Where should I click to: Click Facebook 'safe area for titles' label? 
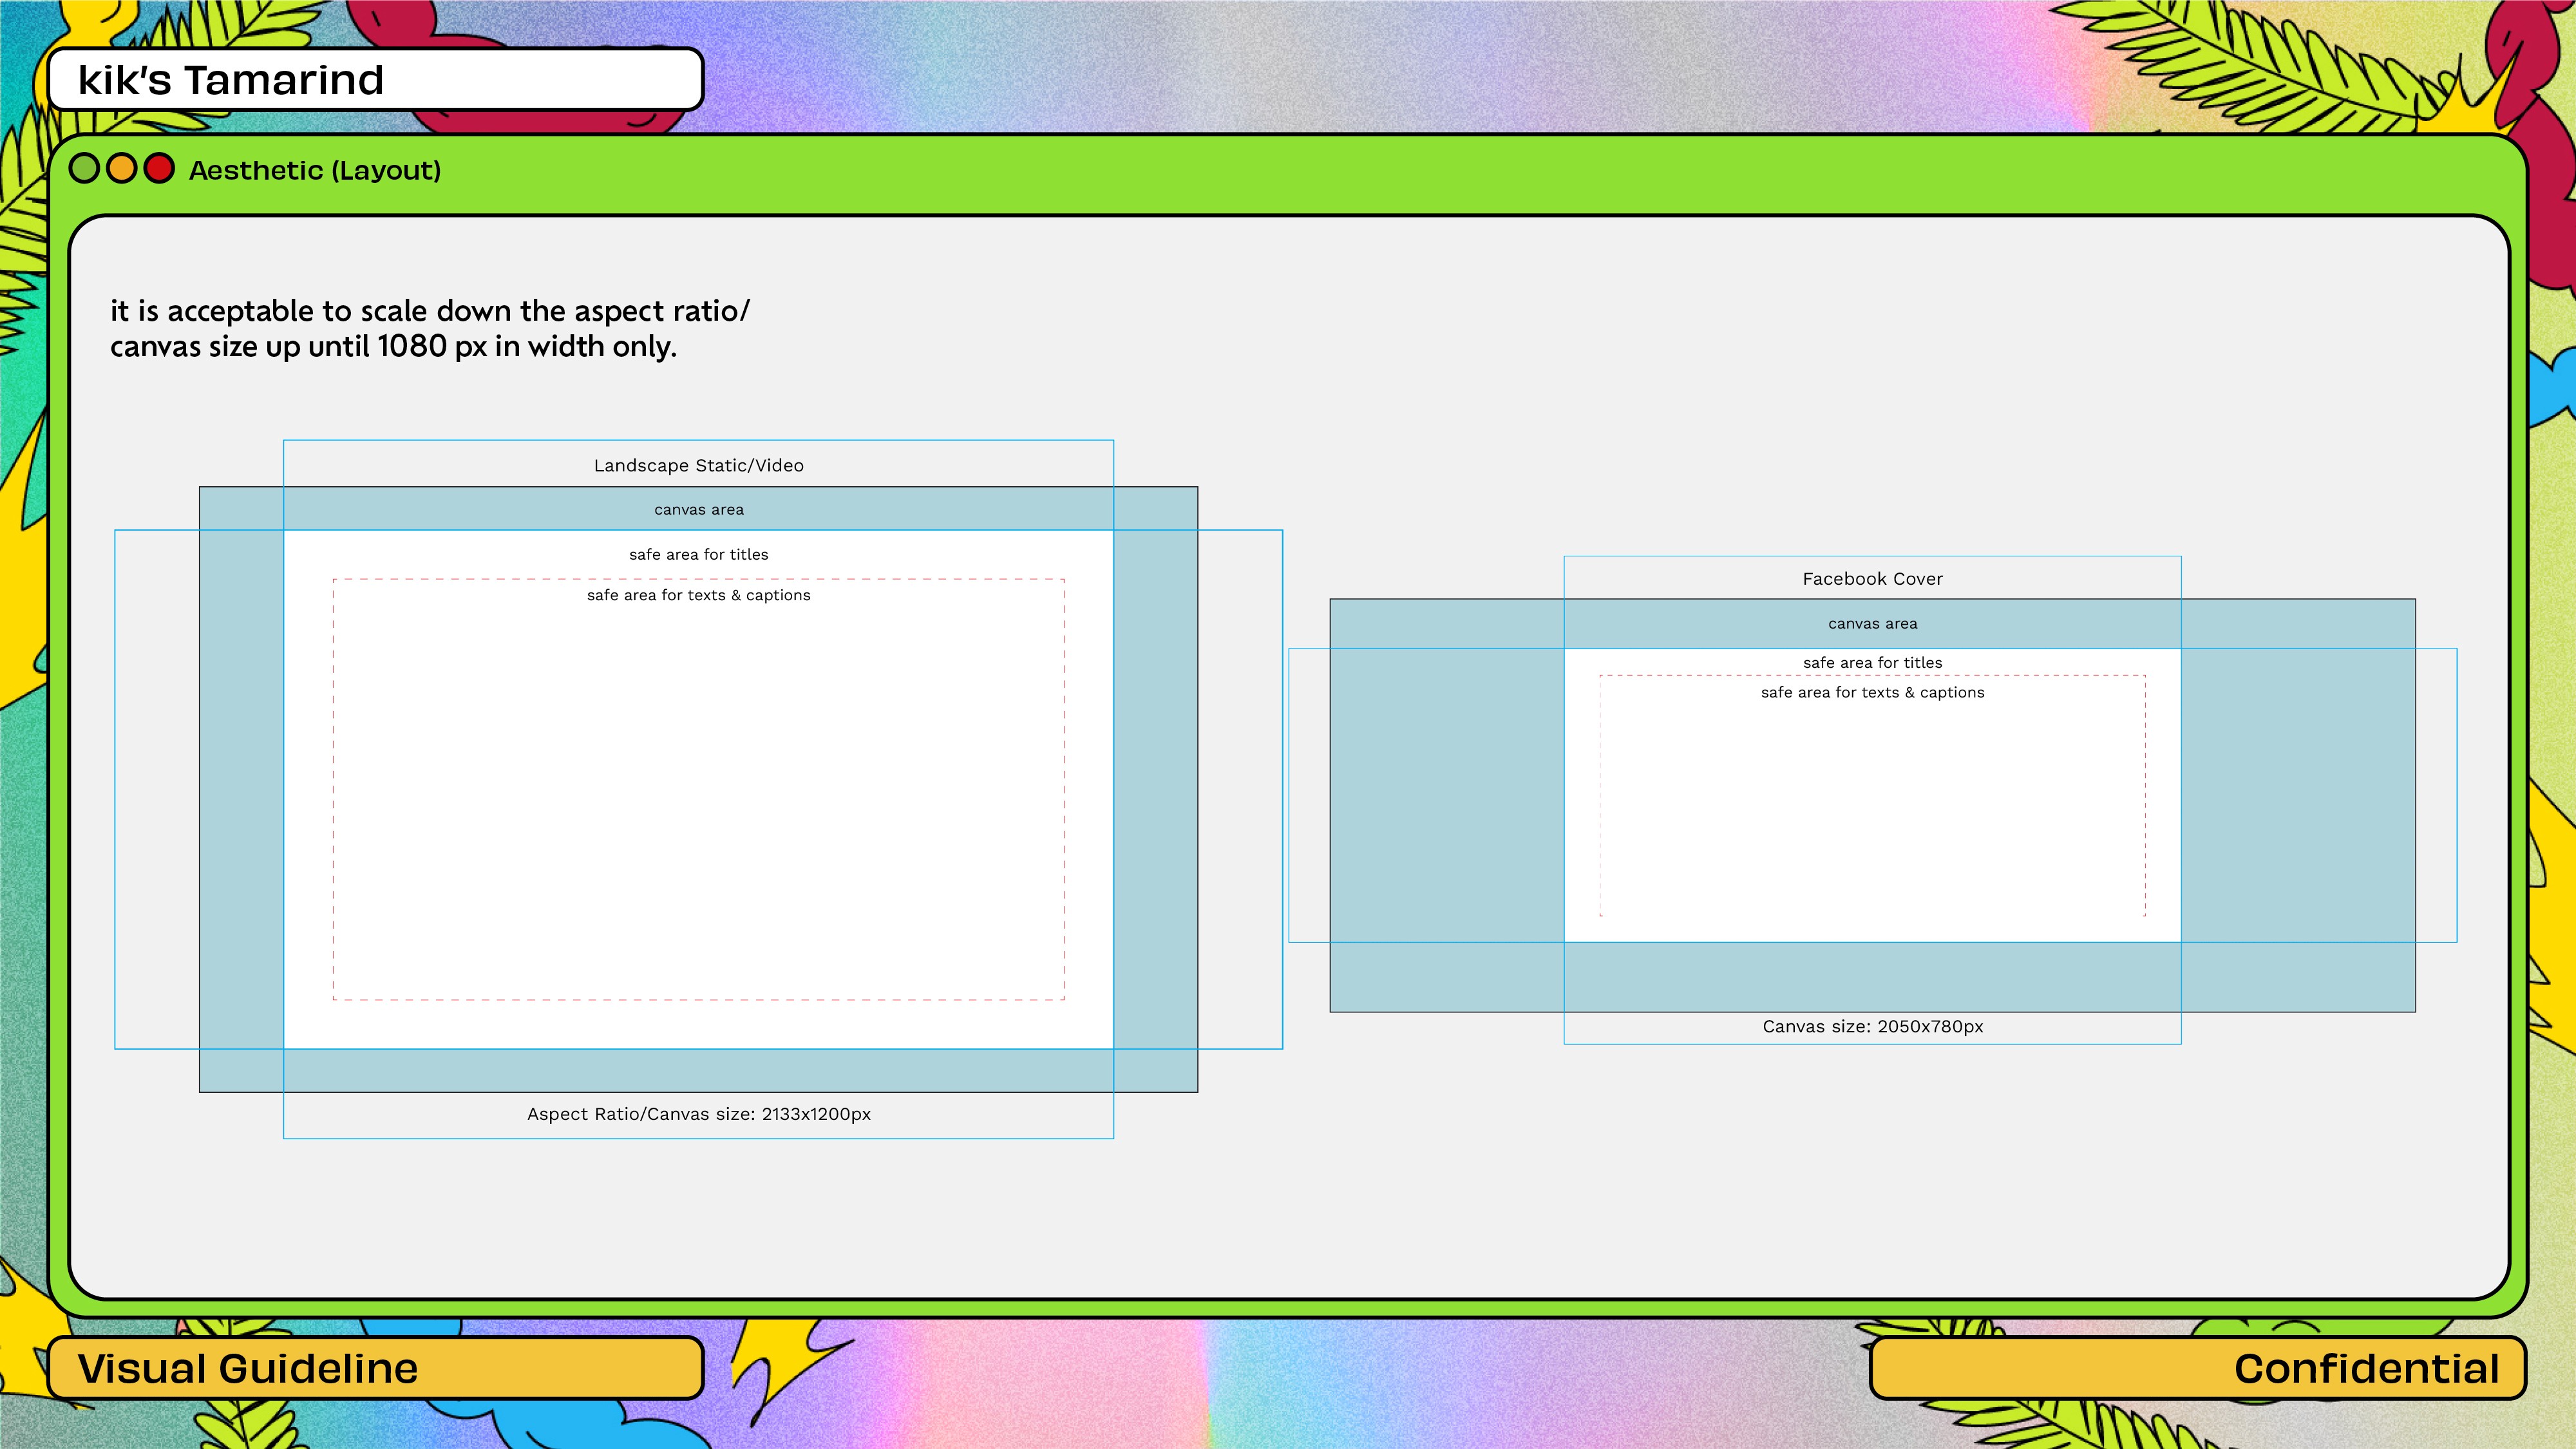1872,663
